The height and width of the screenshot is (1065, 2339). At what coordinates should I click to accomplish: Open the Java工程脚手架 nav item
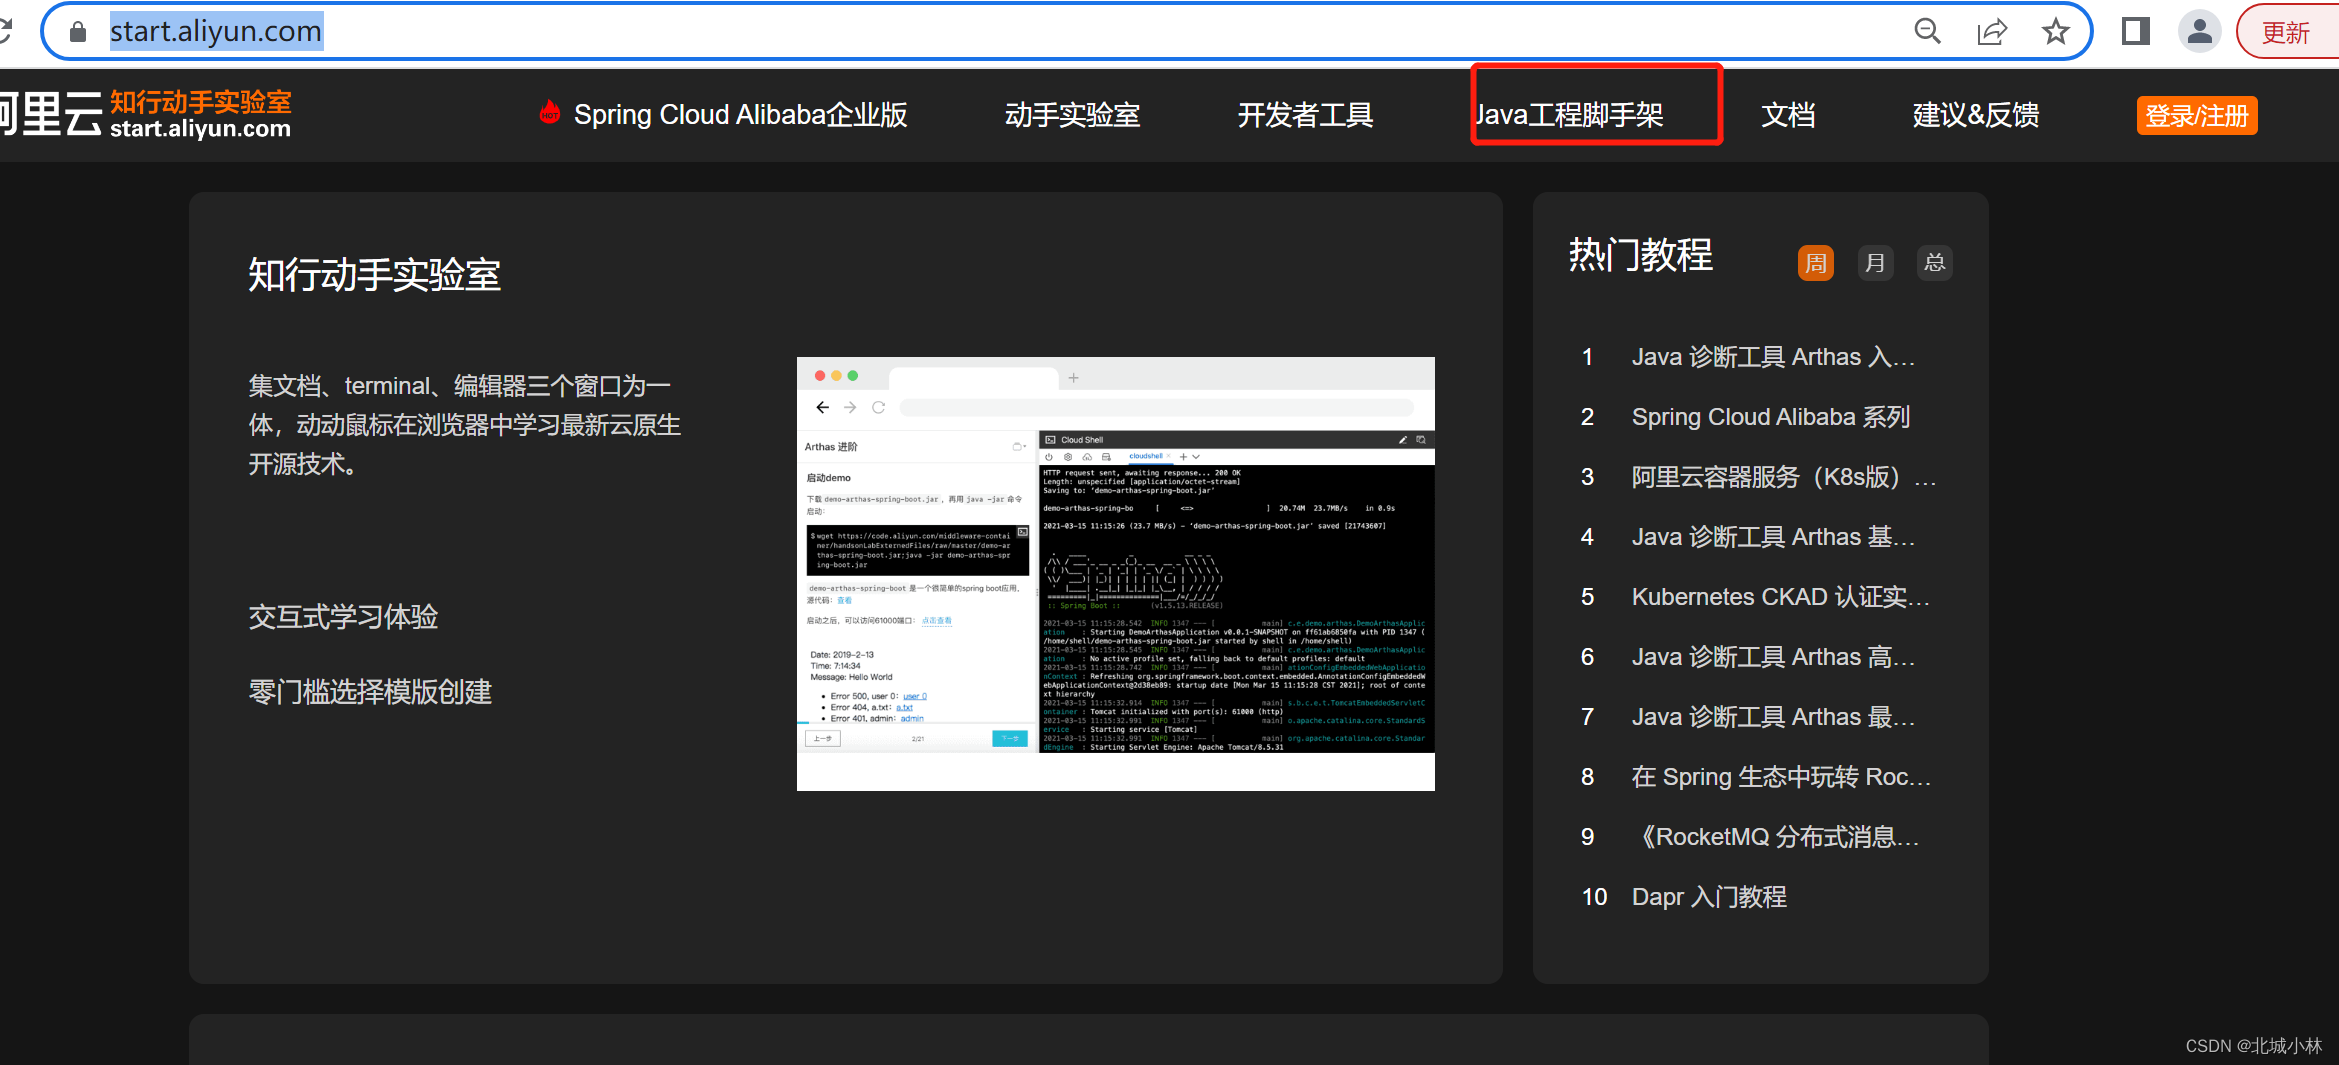(1570, 115)
